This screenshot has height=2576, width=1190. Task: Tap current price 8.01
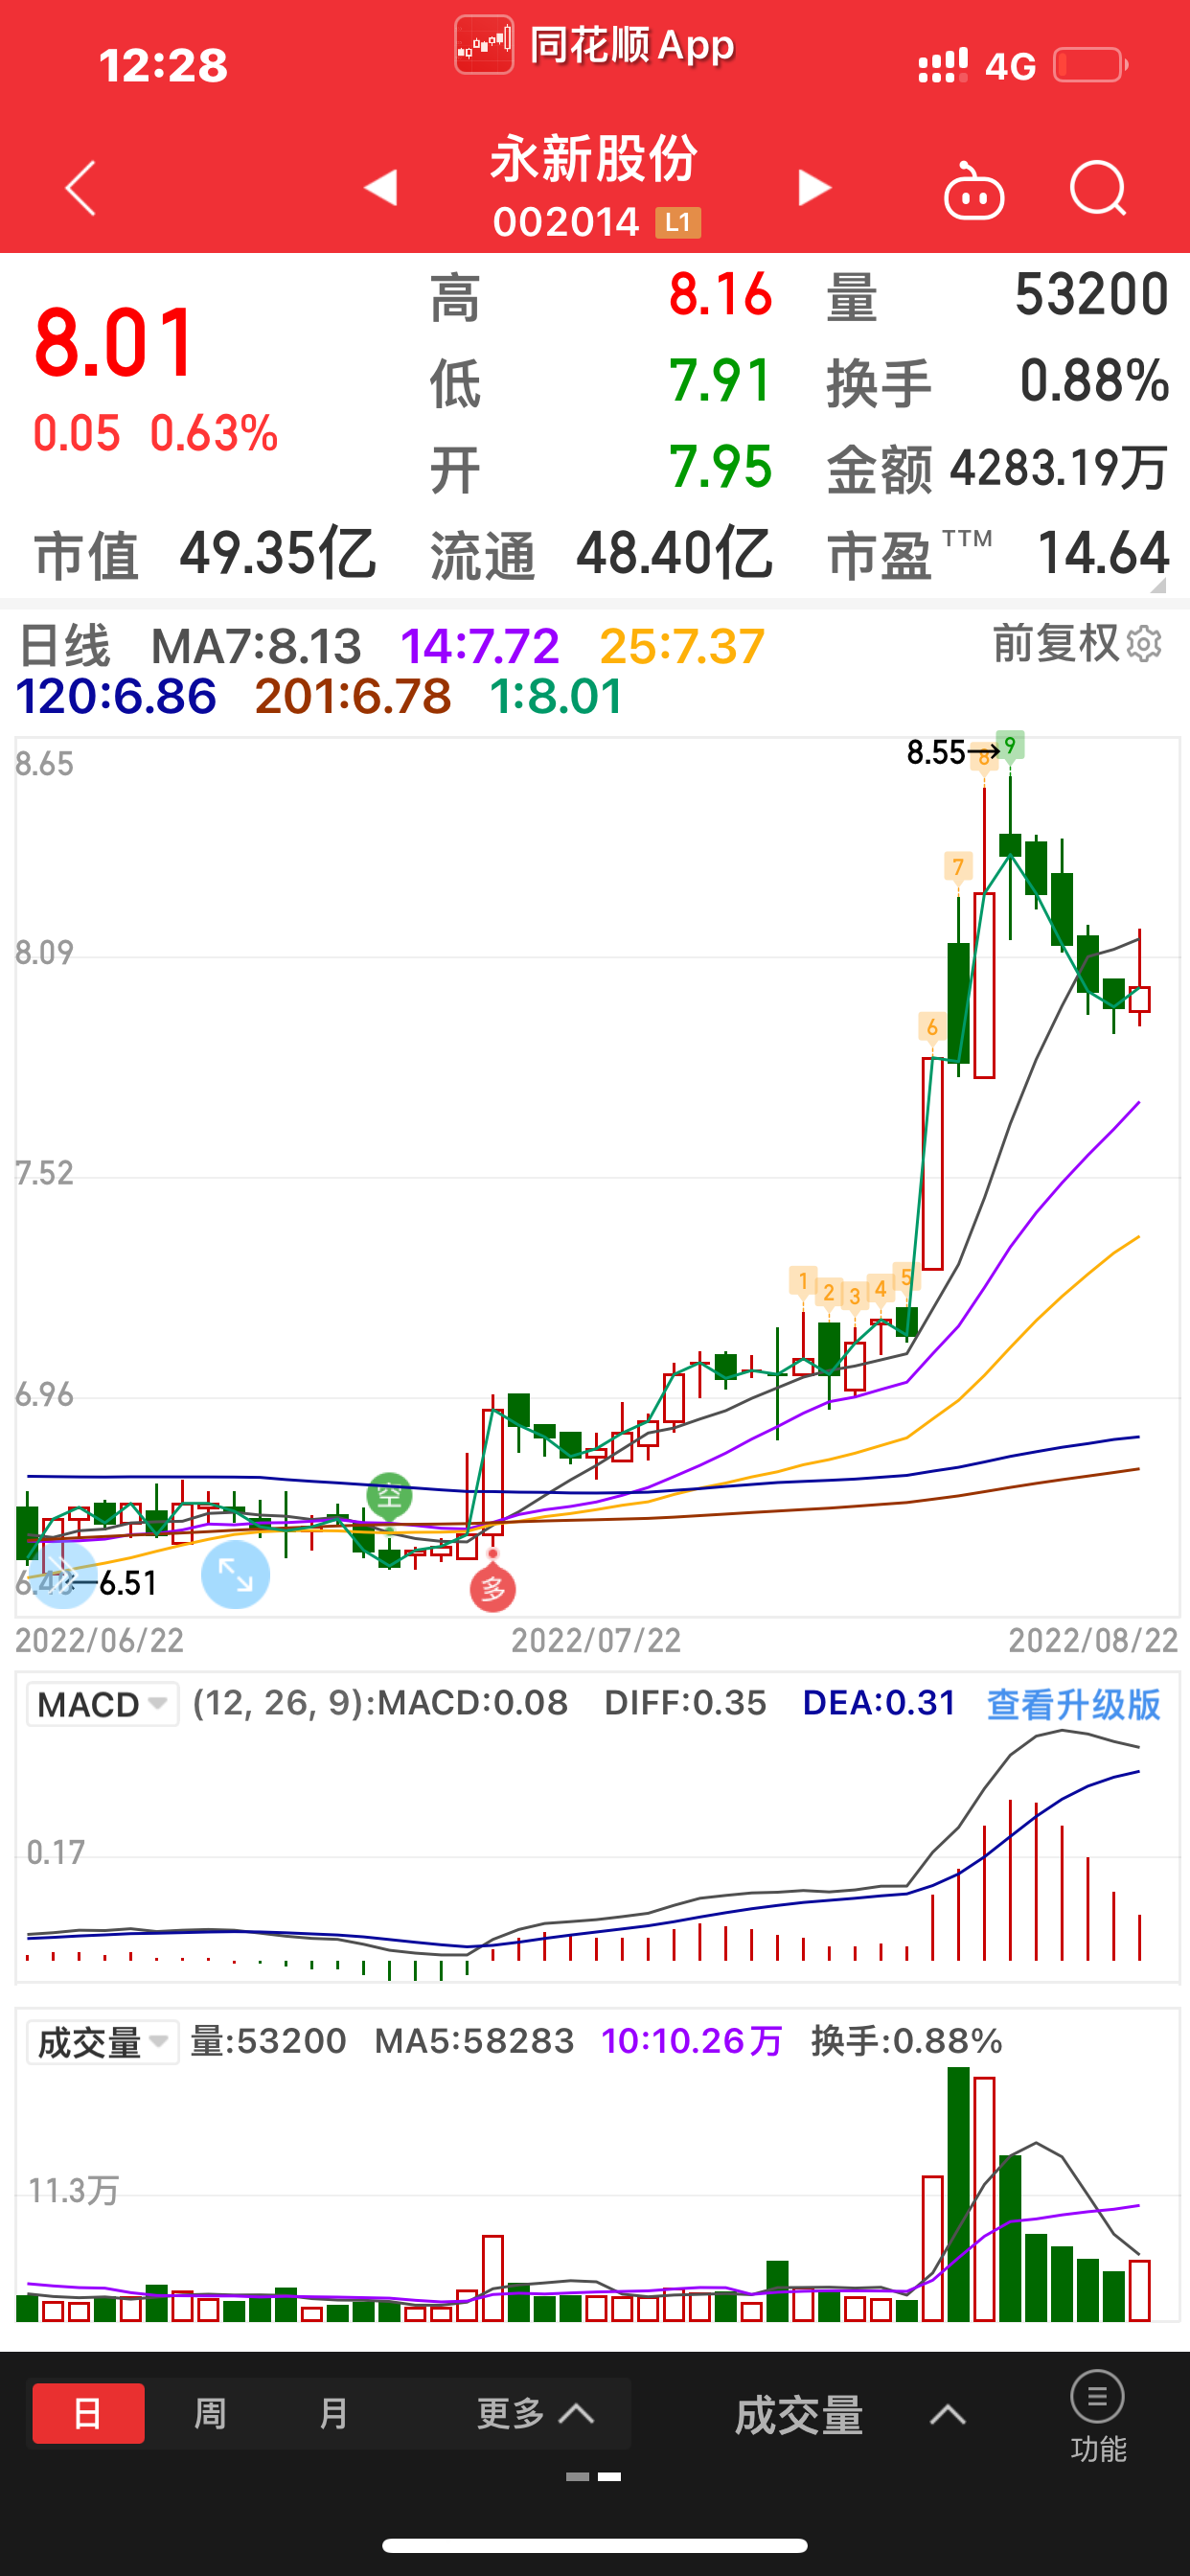(114, 343)
